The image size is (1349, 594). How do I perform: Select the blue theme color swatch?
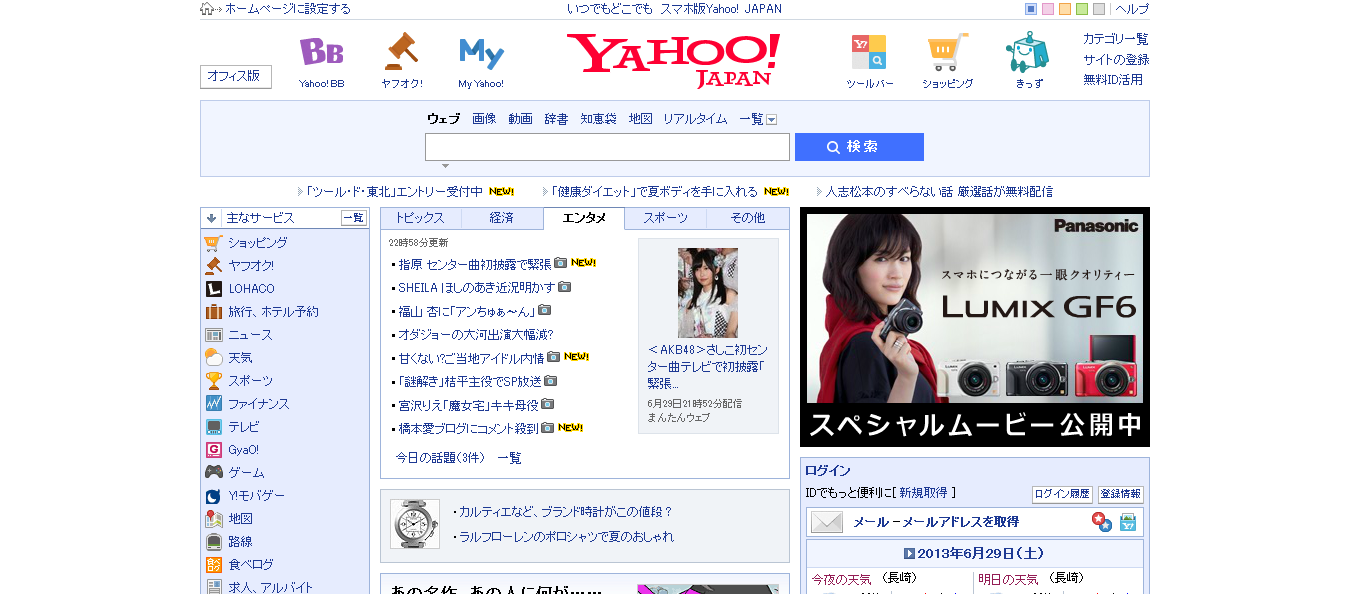click(1031, 9)
